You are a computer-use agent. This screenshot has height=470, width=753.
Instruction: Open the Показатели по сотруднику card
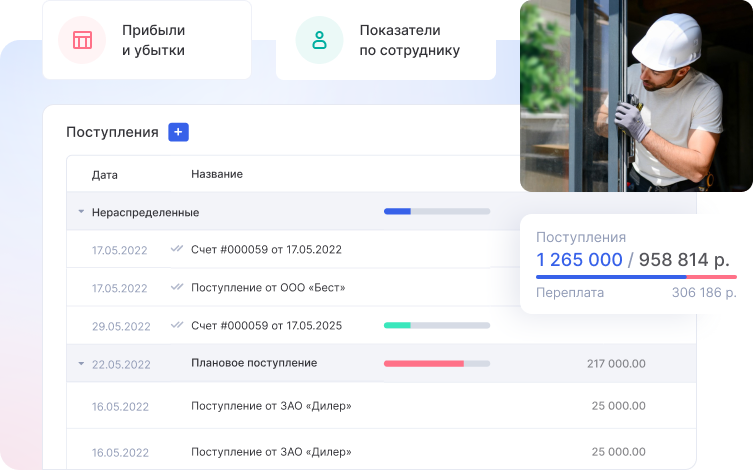[x=385, y=40]
